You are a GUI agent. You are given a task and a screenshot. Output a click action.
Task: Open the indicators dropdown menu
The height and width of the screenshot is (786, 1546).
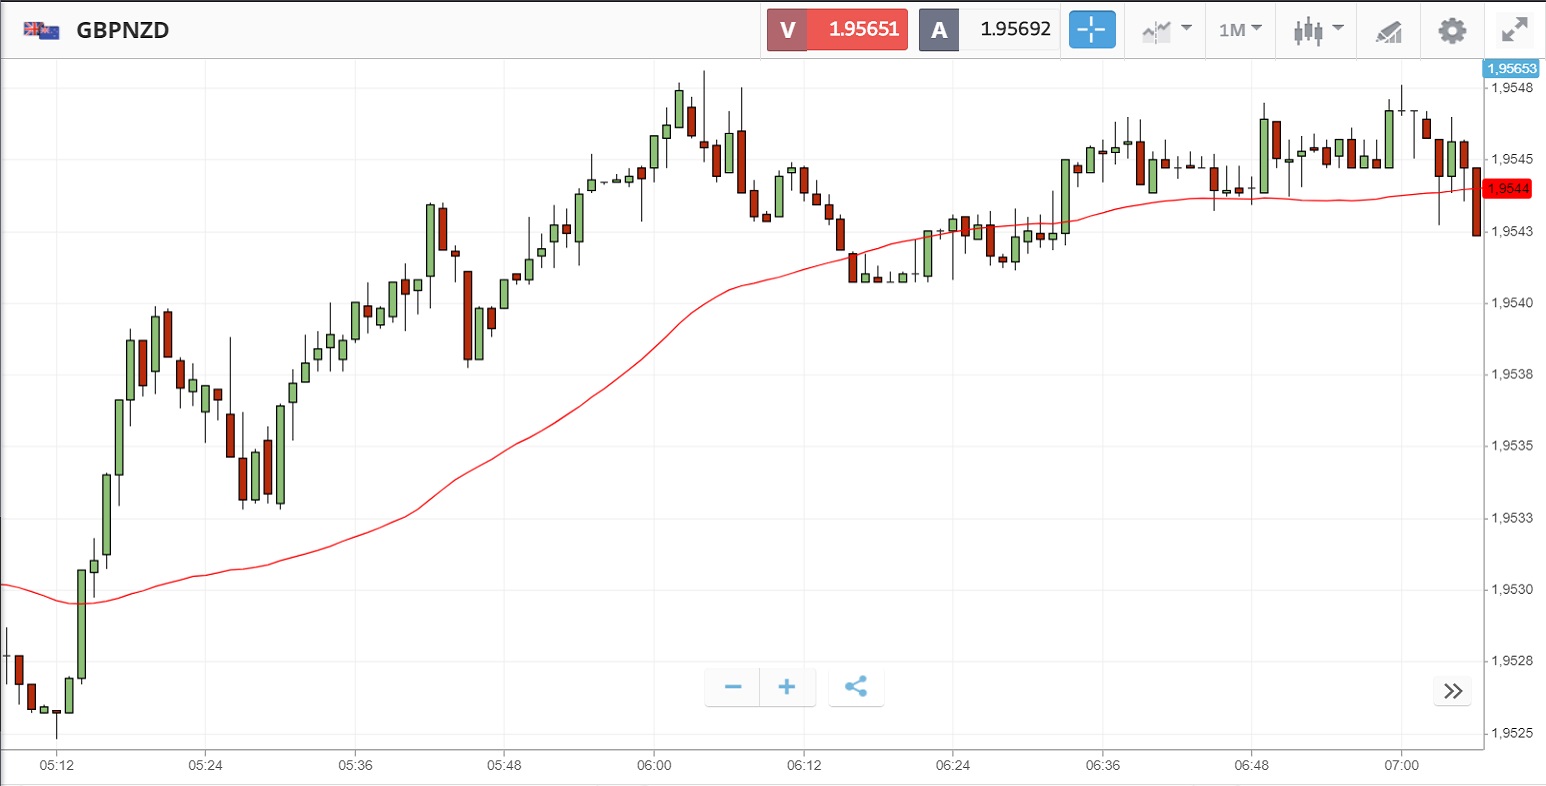1166,30
